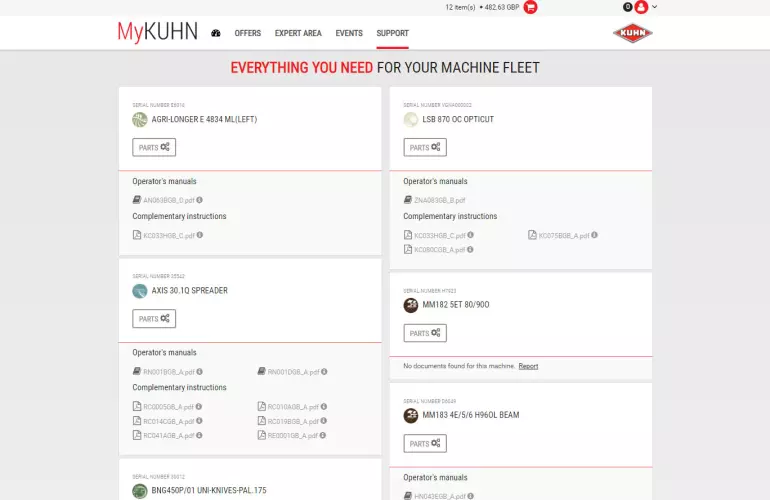Image resolution: width=770 pixels, height=500 pixels.
Task: Open PARTS for MM183 4E/5/6 H960L BEAM
Action: [425, 444]
